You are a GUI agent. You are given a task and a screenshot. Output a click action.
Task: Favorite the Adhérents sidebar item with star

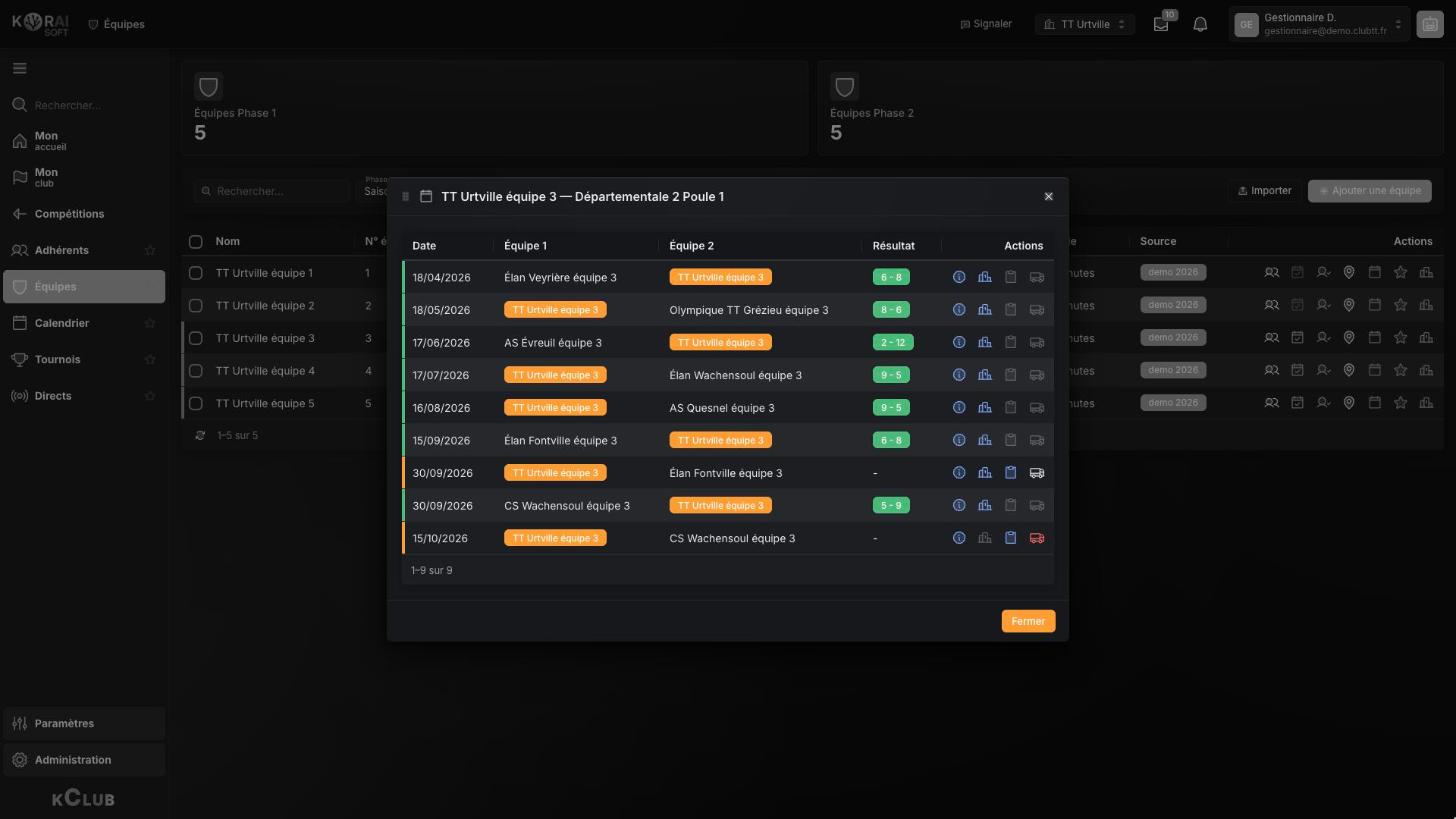coord(150,250)
